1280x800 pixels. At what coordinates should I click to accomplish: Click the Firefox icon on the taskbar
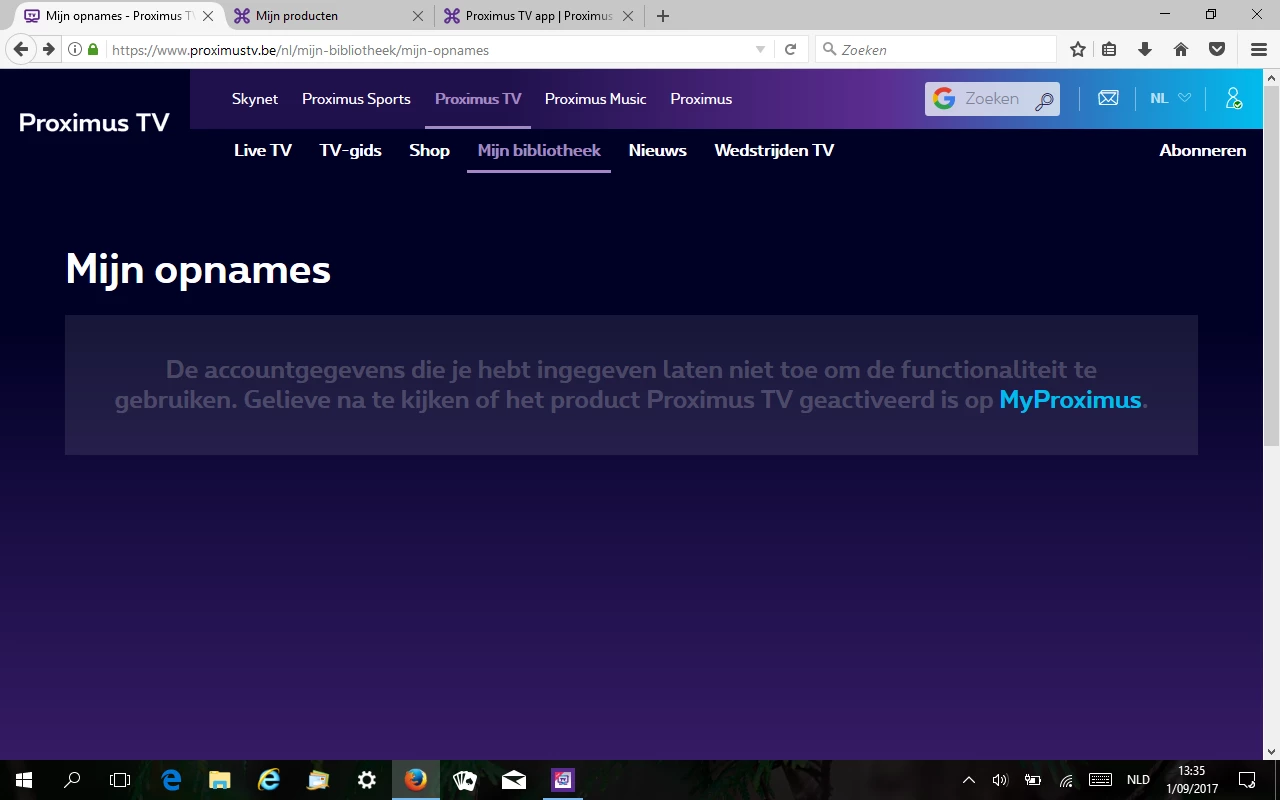point(416,780)
